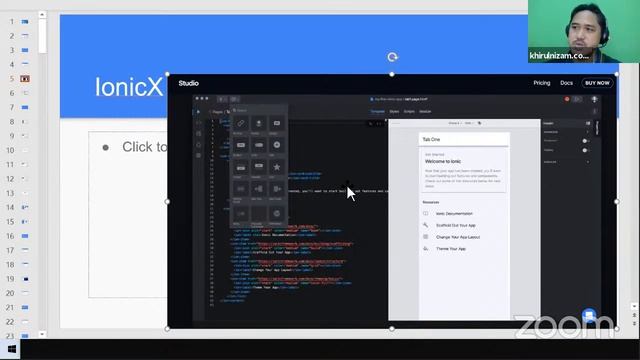Click the wrench icon beside Scaffold Out Your App

426,225
